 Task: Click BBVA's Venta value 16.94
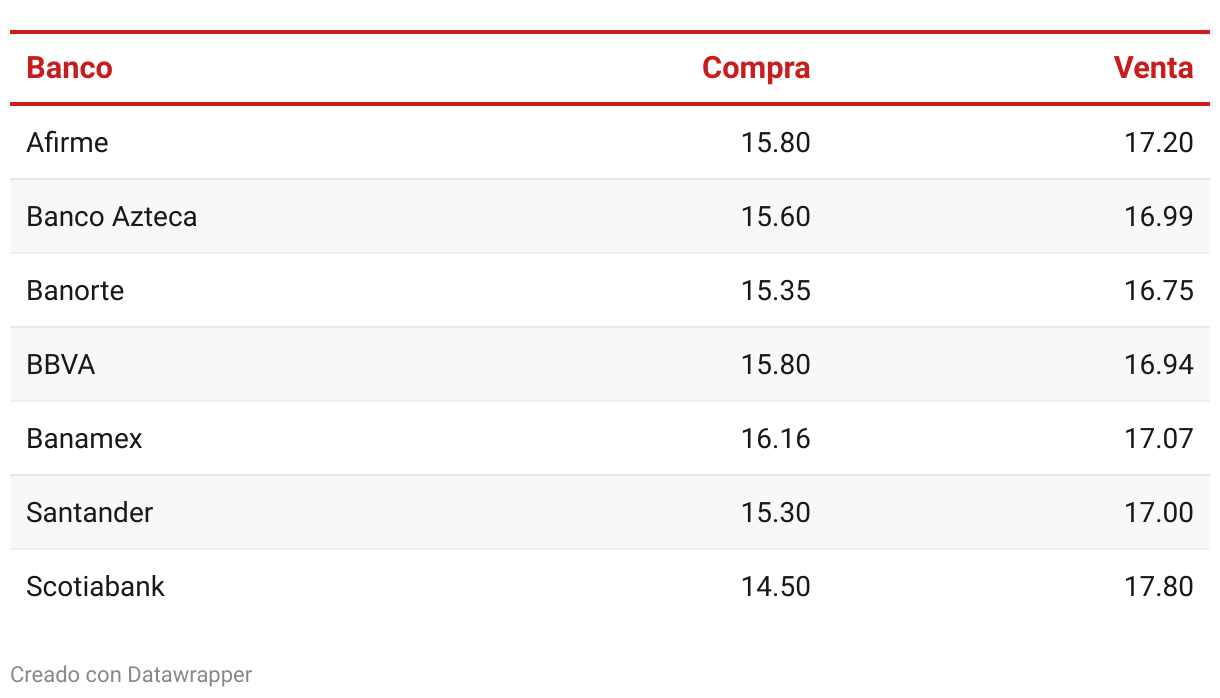point(1159,364)
